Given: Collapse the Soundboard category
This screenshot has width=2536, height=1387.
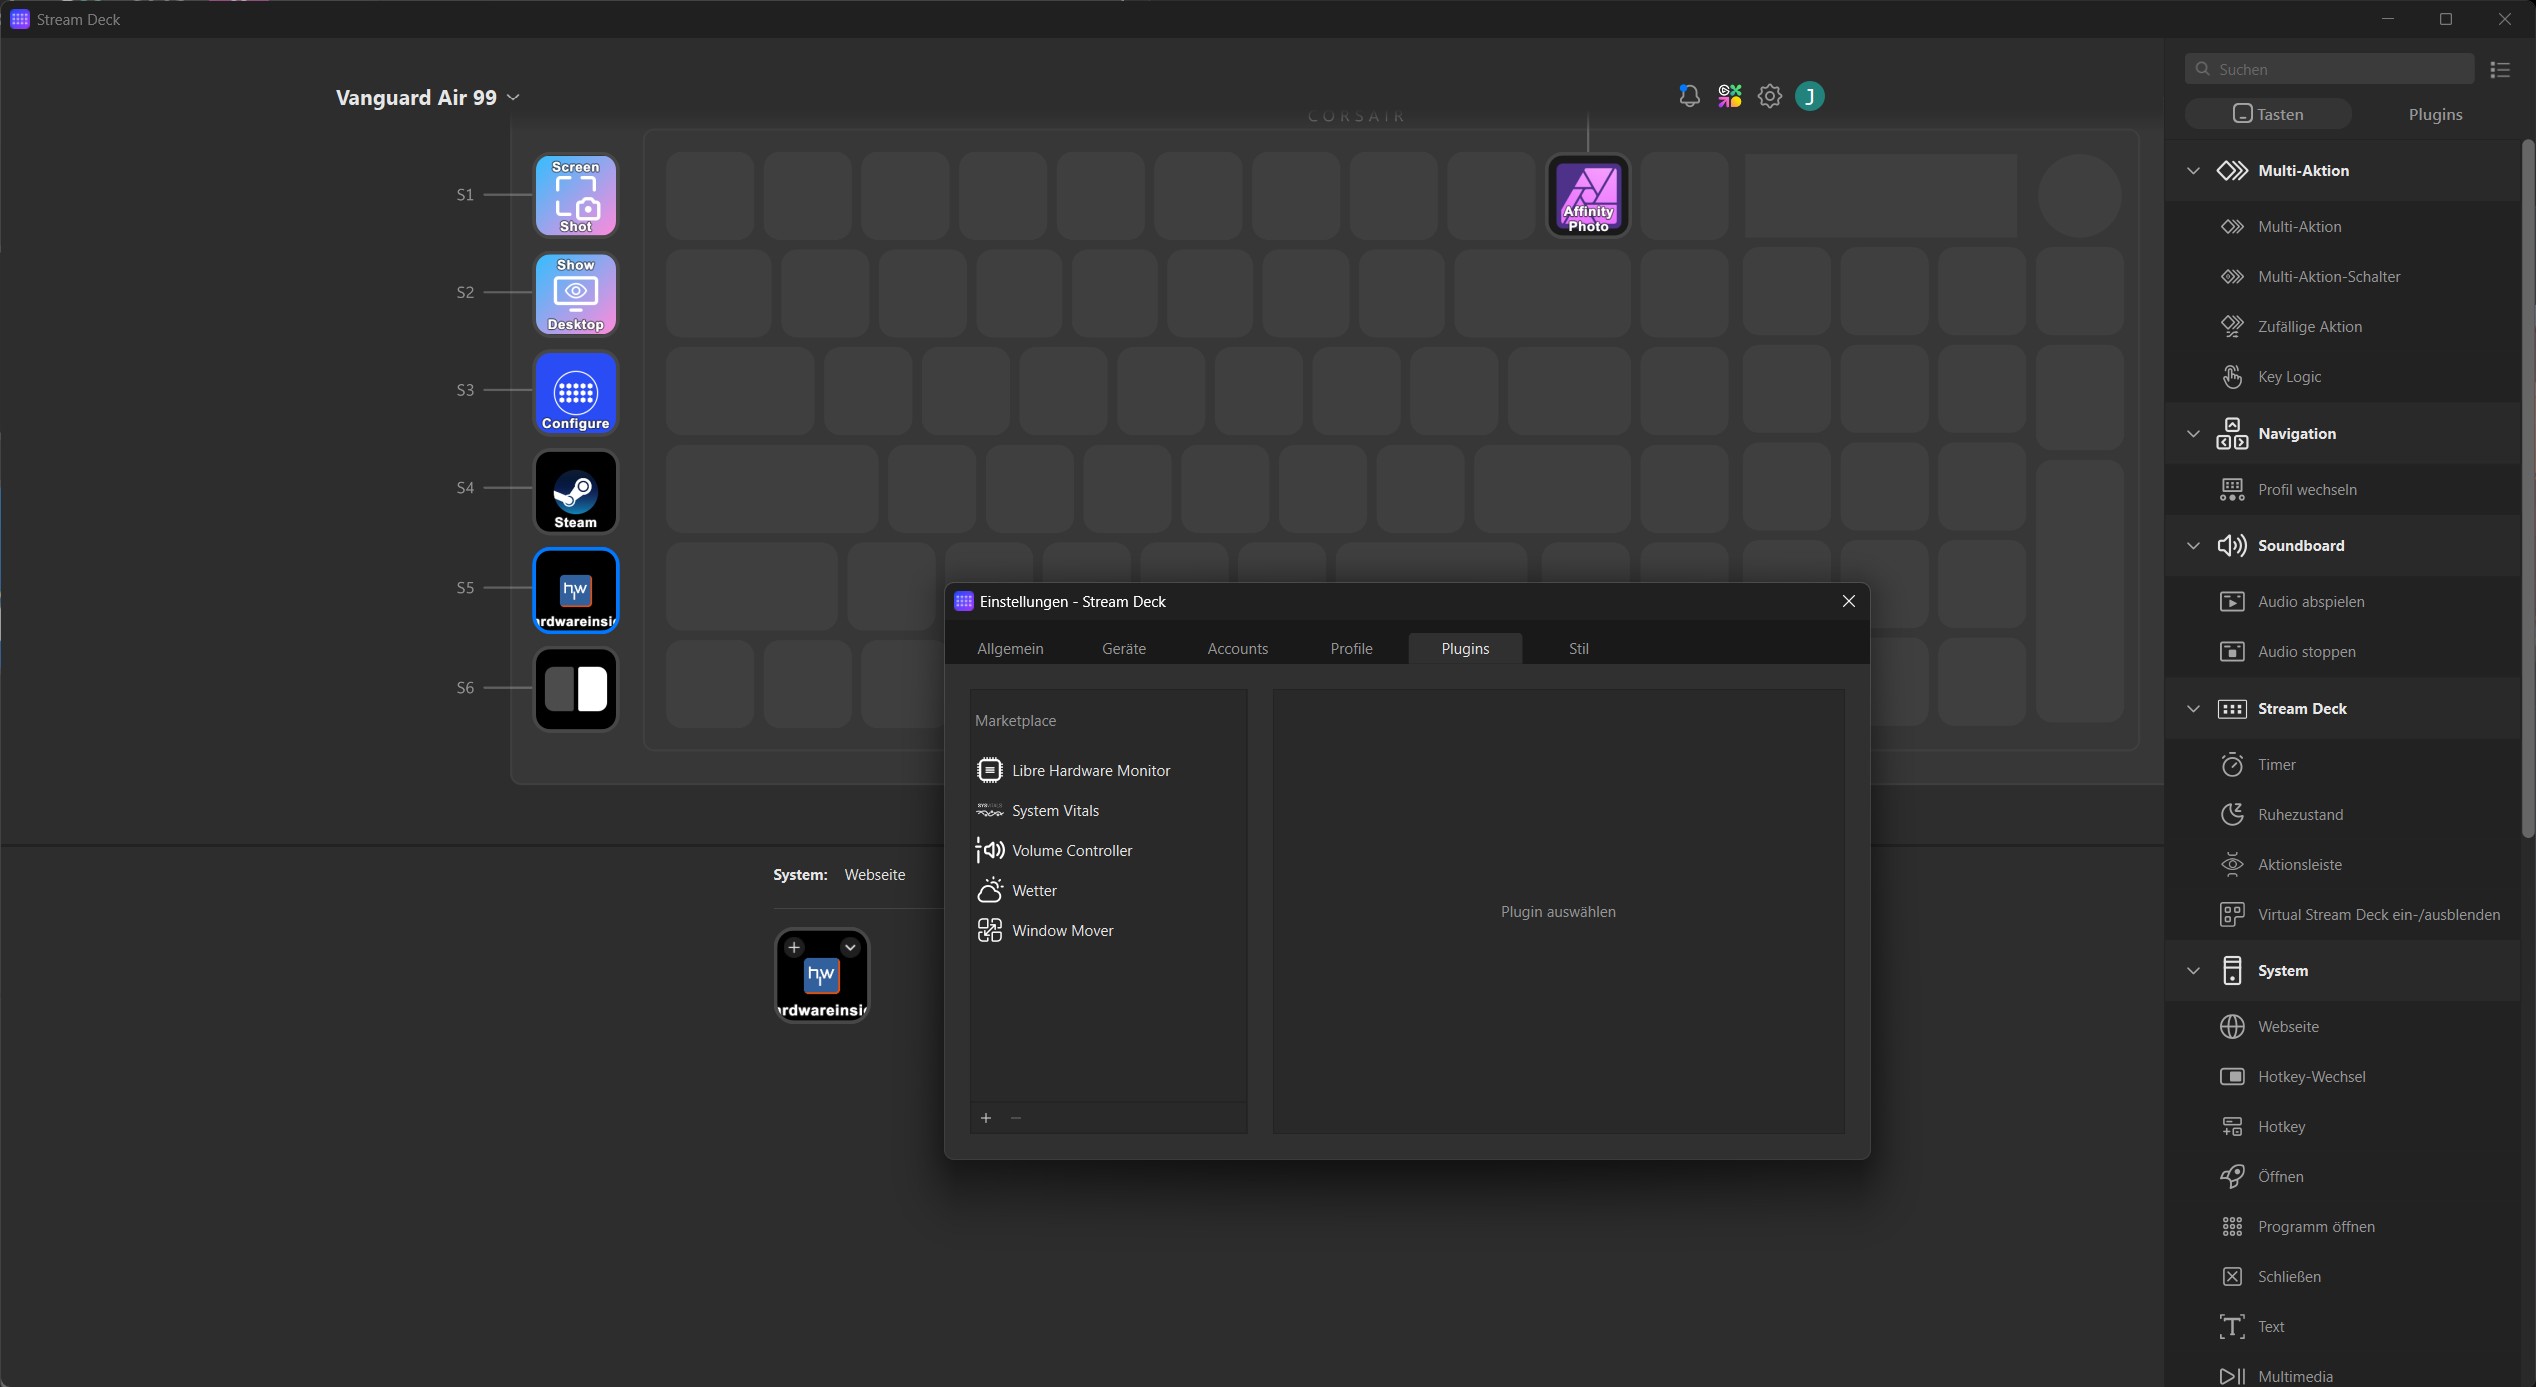Looking at the screenshot, I should tap(2193, 545).
